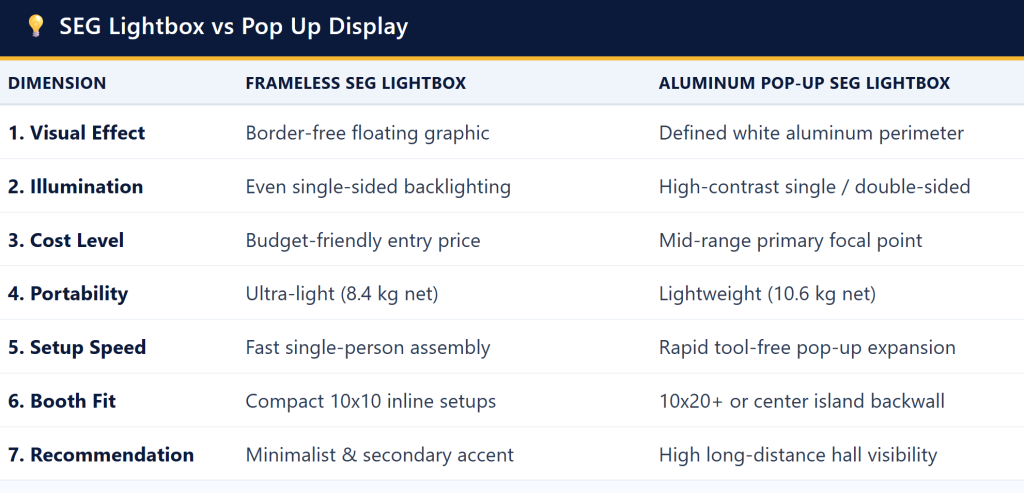Click the Portability row label
Viewport: 1024px width, 493px height.
[x=68, y=293]
